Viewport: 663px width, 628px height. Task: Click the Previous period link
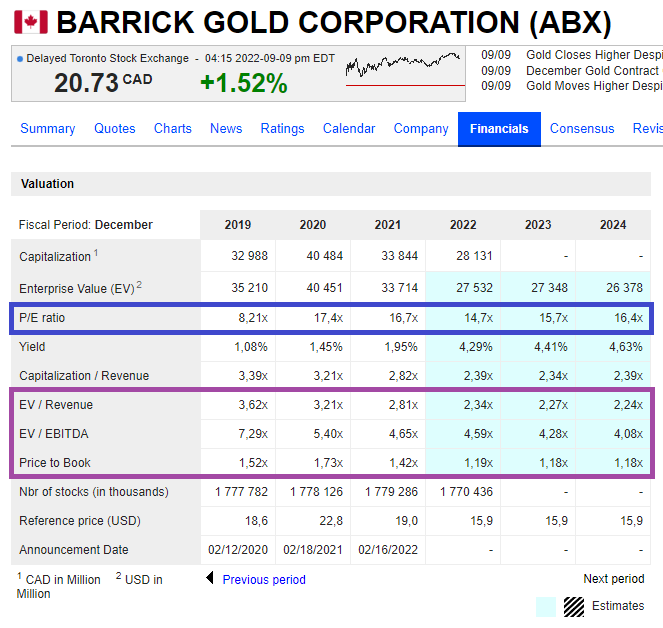[x=264, y=580]
